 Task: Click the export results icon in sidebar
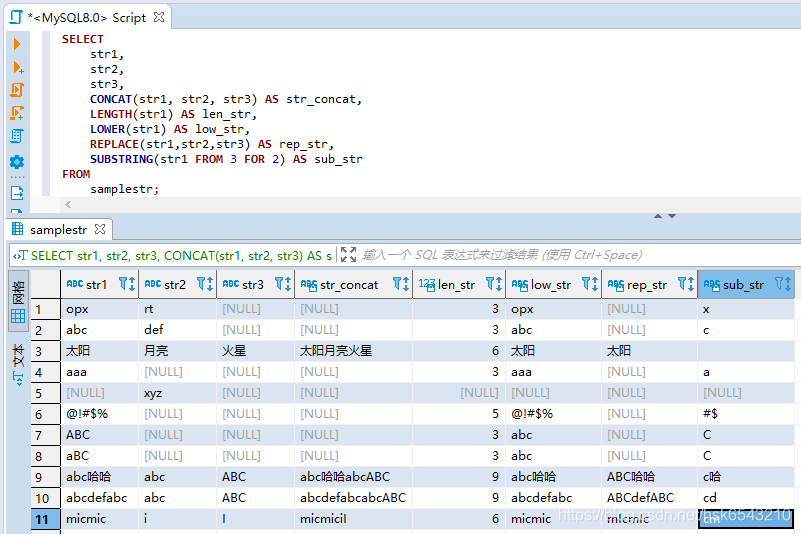tap(17, 193)
